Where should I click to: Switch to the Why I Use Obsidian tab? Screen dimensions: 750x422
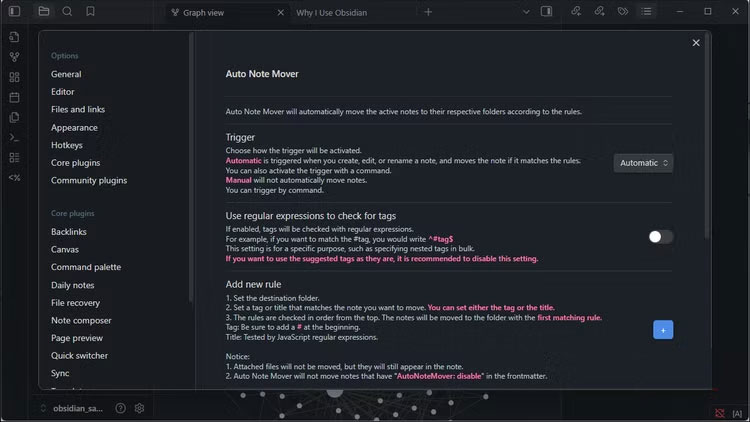click(331, 12)
